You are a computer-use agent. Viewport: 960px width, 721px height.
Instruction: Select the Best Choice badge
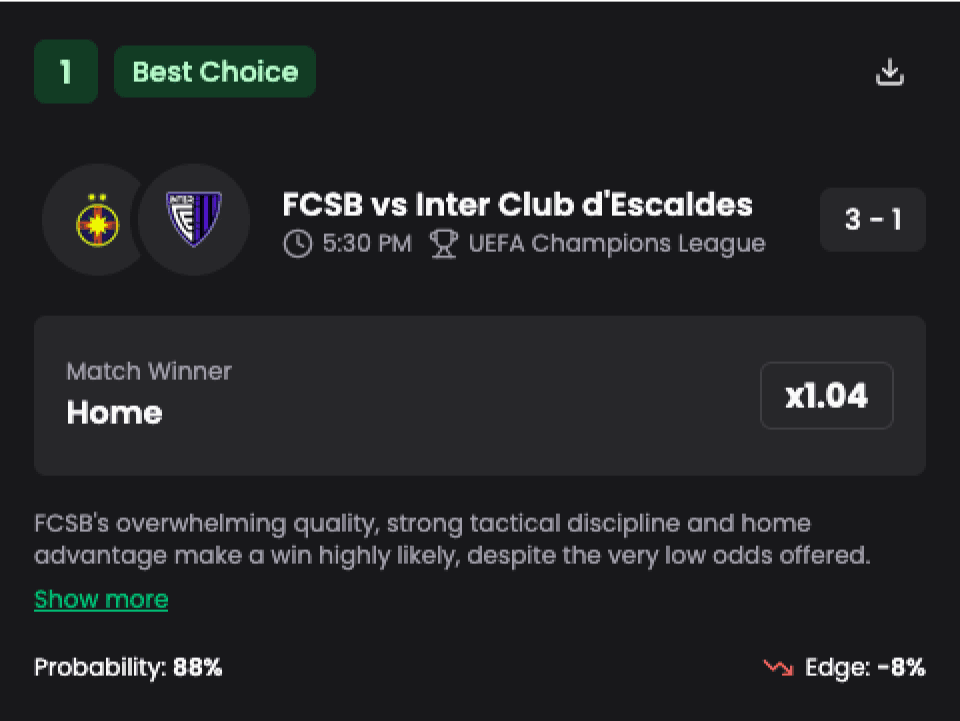coord(215,72)
